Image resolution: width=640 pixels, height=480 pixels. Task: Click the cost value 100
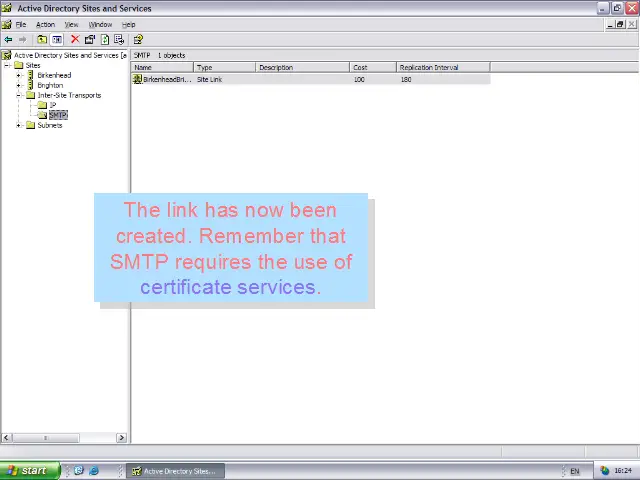[x=359, y=80]
